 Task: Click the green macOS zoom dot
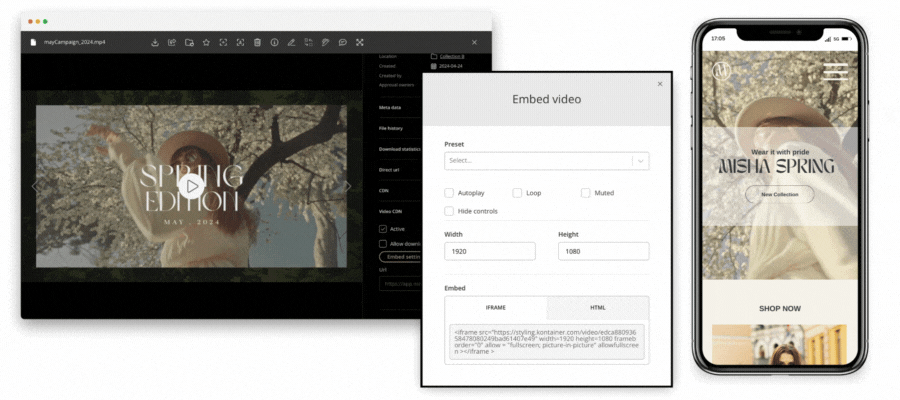[45, 21]
